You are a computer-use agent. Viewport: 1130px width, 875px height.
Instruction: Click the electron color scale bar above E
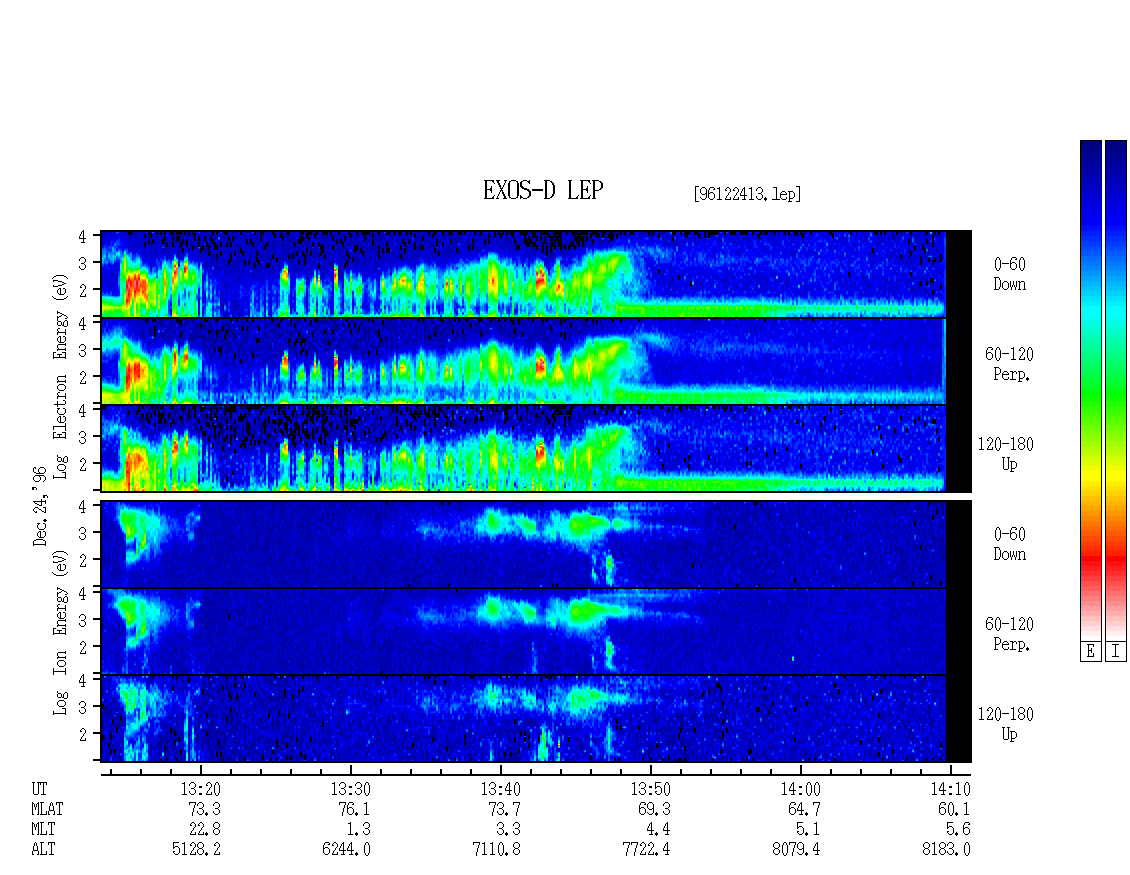pyautogui.click(x=1090, y=390)
